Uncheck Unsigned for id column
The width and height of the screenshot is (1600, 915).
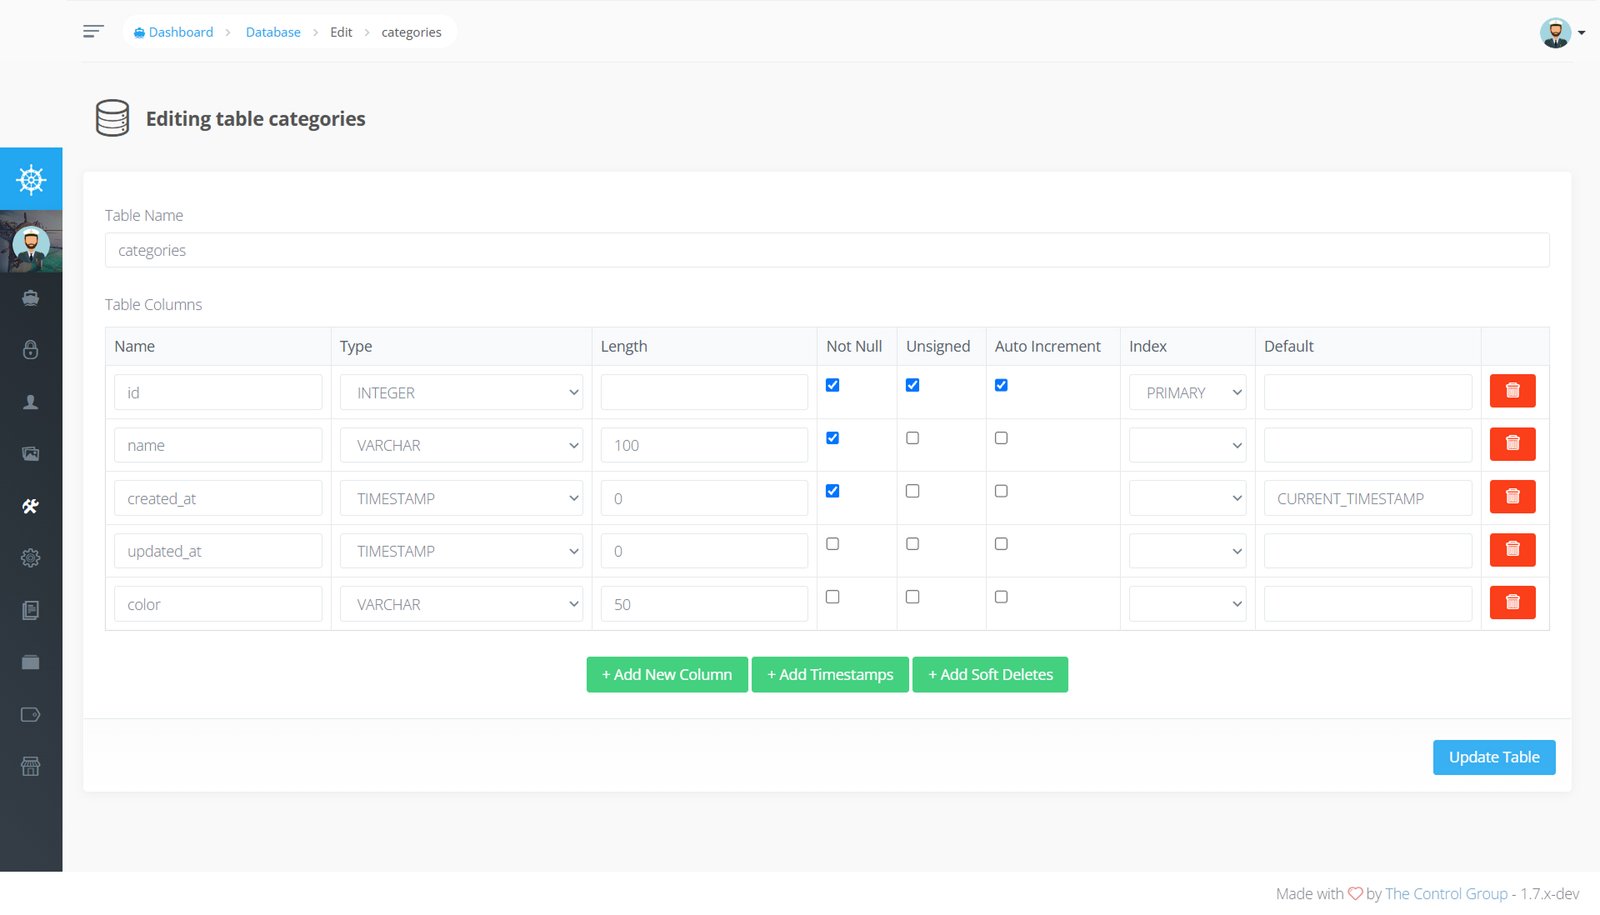912,385
